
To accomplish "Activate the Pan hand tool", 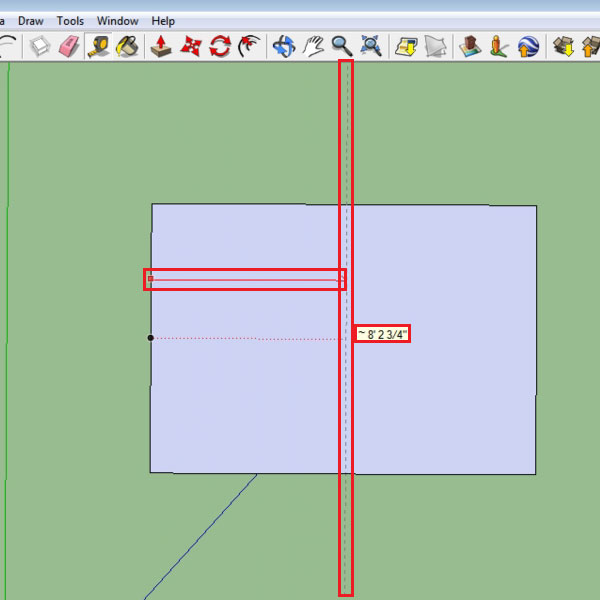I will (x=313, y=46).
